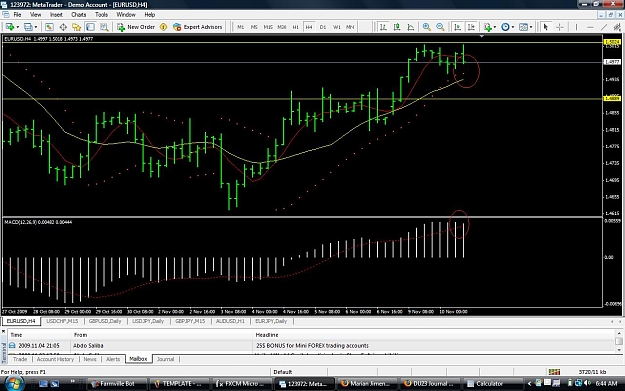Open the Charts menu

[79, 14]
